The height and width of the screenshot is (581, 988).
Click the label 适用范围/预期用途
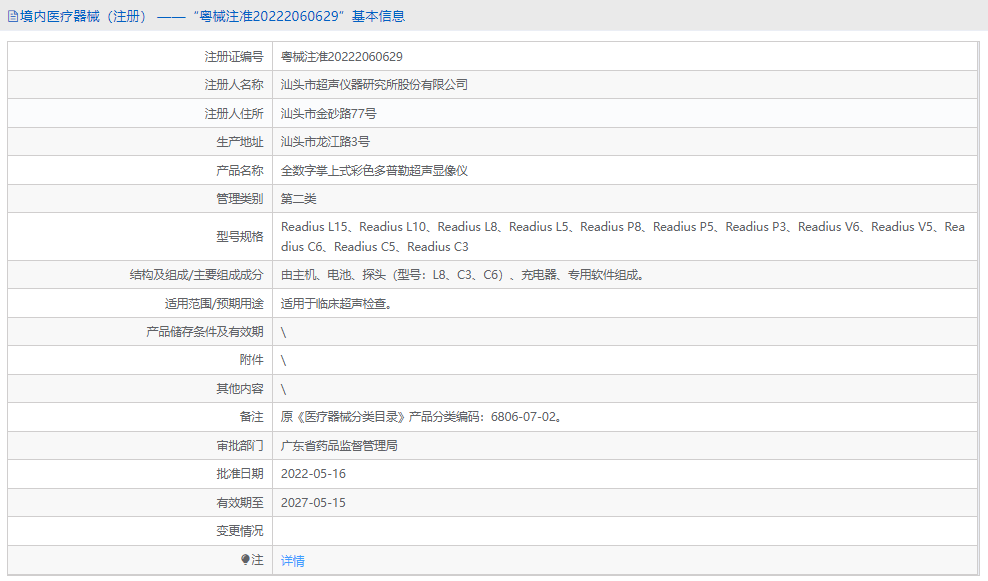point(214,304)
